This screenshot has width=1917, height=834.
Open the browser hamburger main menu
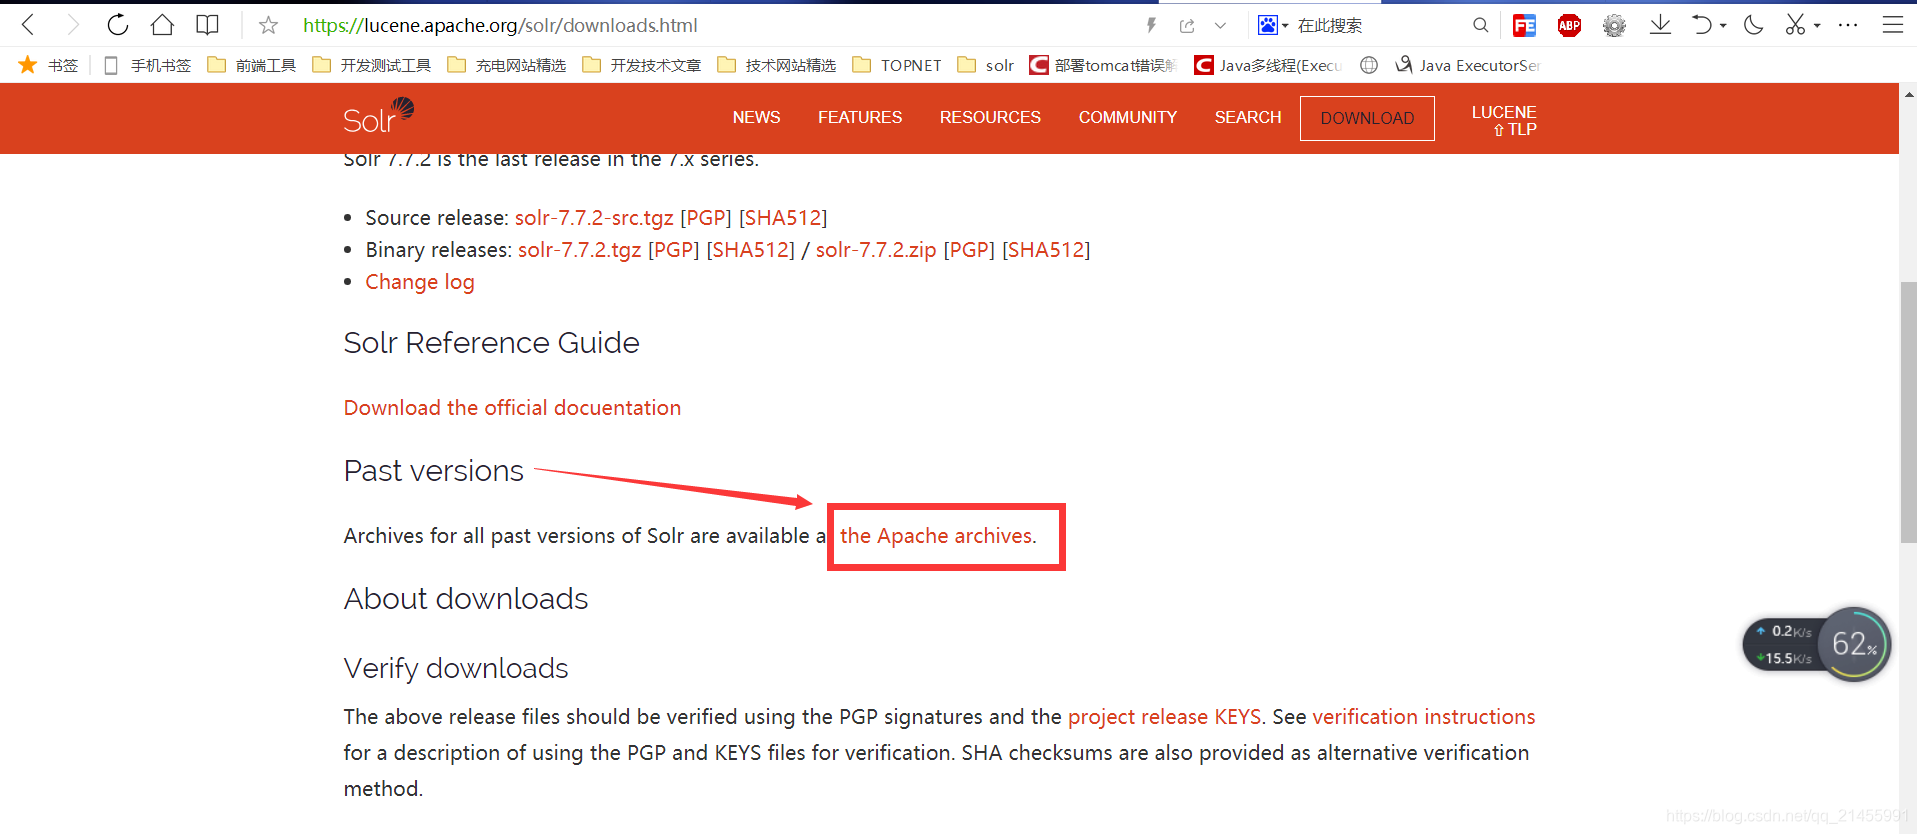click(1892, 25)
